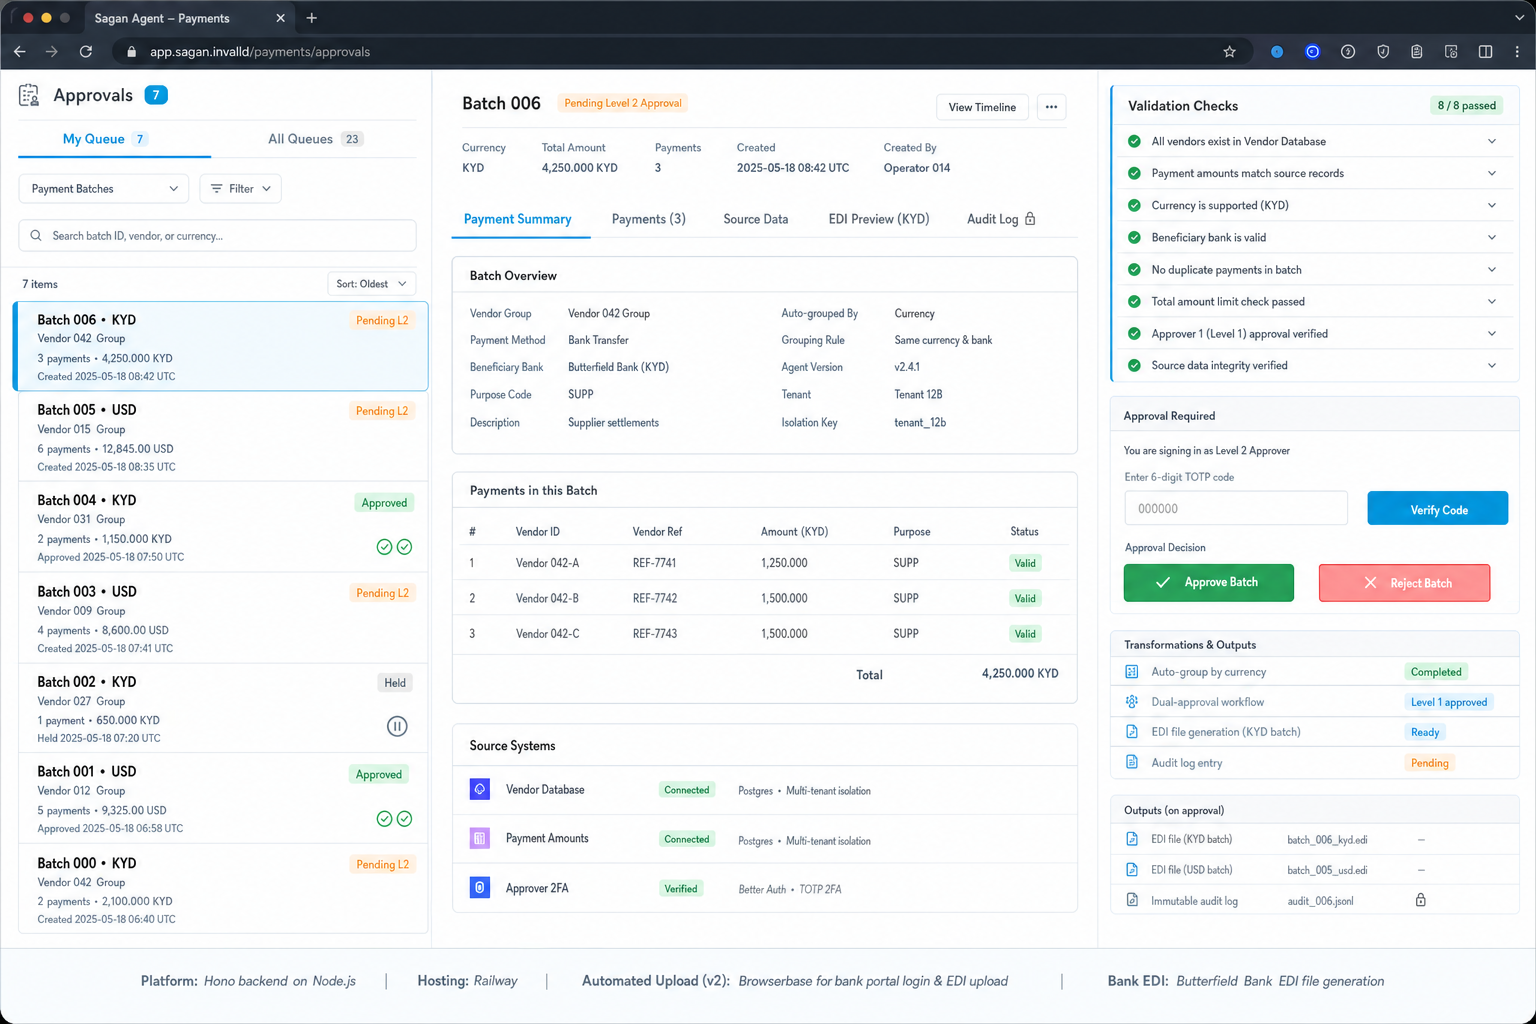Click the Approvals count badge 7
This screenshot has width=1536, height=1024.
coord(156,95)
